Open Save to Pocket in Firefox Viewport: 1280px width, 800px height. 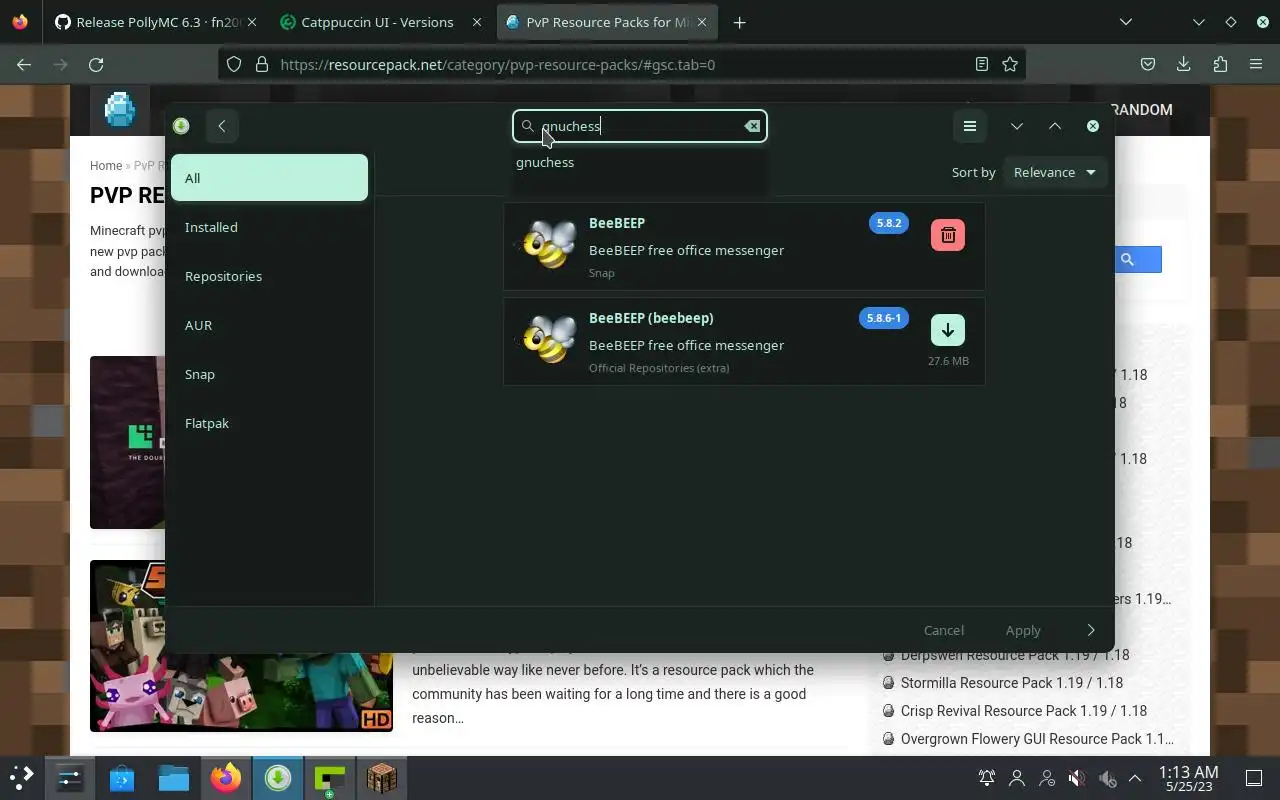[x=1148, y=64]
